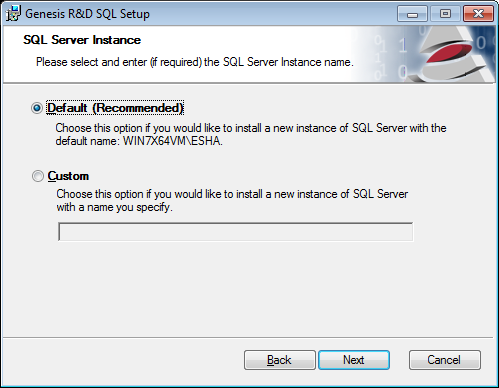Click the 'default name: WIN7X64VM\ESHA.' text
The width and height of the screenshot is (499, 388).
pyautogui.click(x=139, y=141)
